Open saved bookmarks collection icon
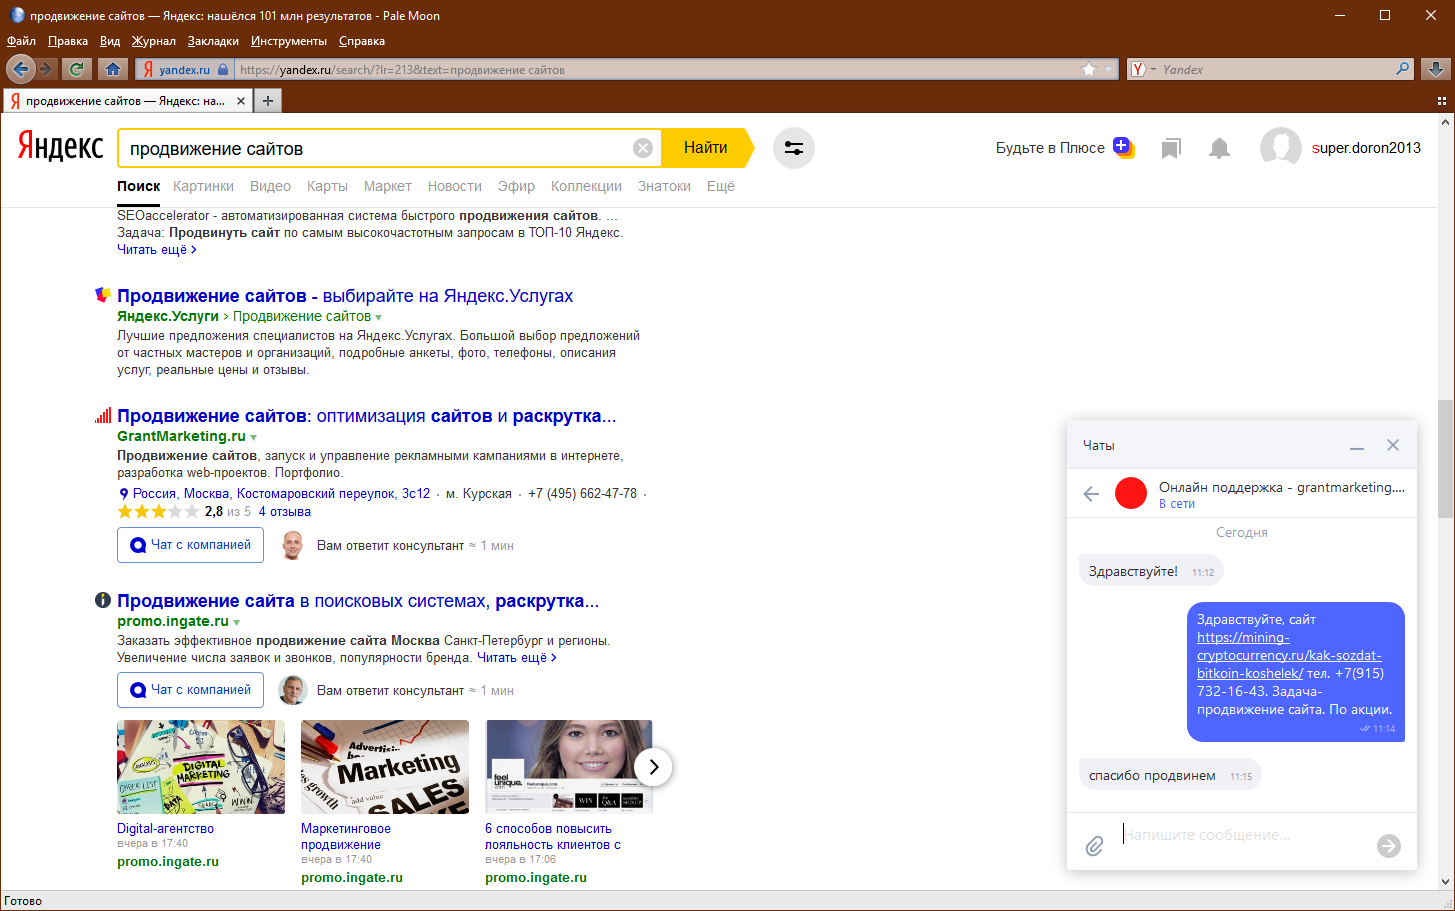The height and width of the screenshot is (911, 1455). tap(1171, 149)
